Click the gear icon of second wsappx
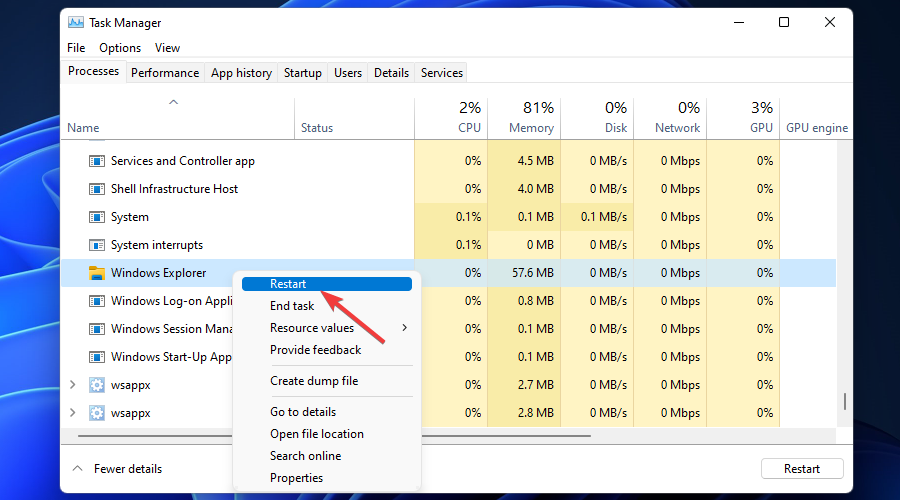The image size is (900, 500). tap(96, 413)
